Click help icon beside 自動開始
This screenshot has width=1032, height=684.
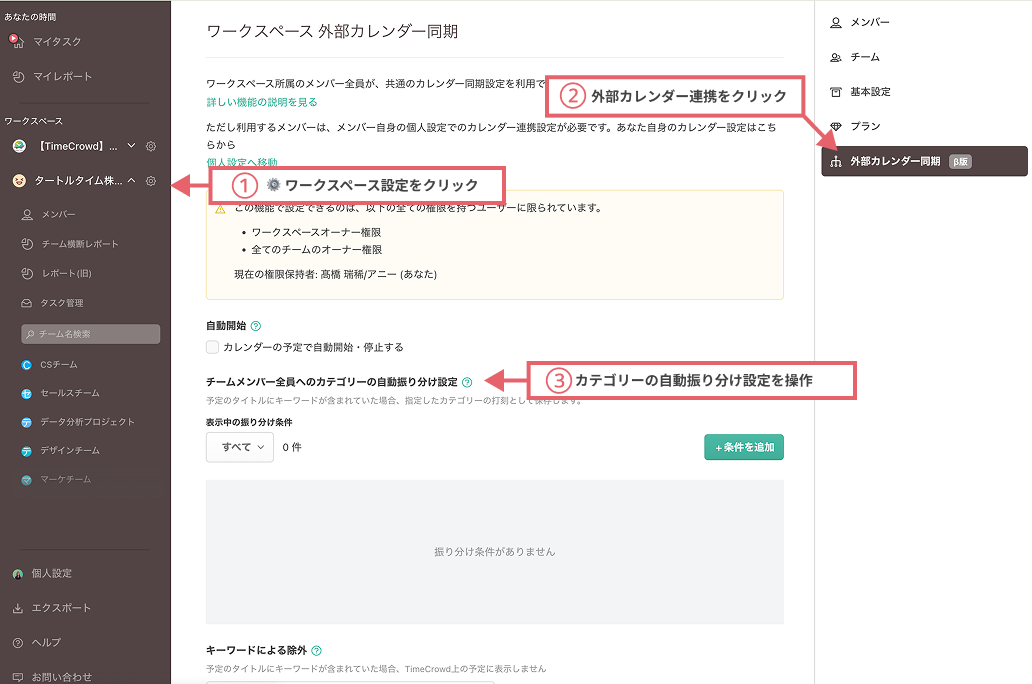tap(256, 326)
